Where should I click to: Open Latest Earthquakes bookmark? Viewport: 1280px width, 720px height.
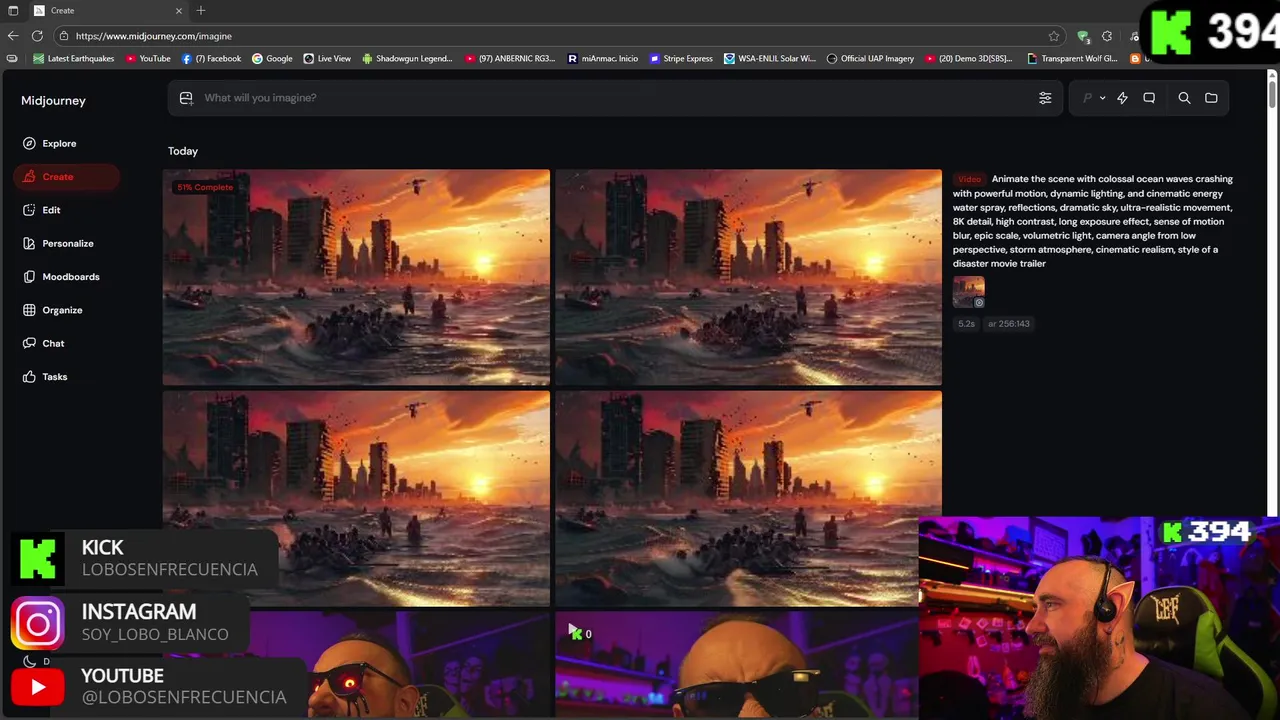(74, 59)
